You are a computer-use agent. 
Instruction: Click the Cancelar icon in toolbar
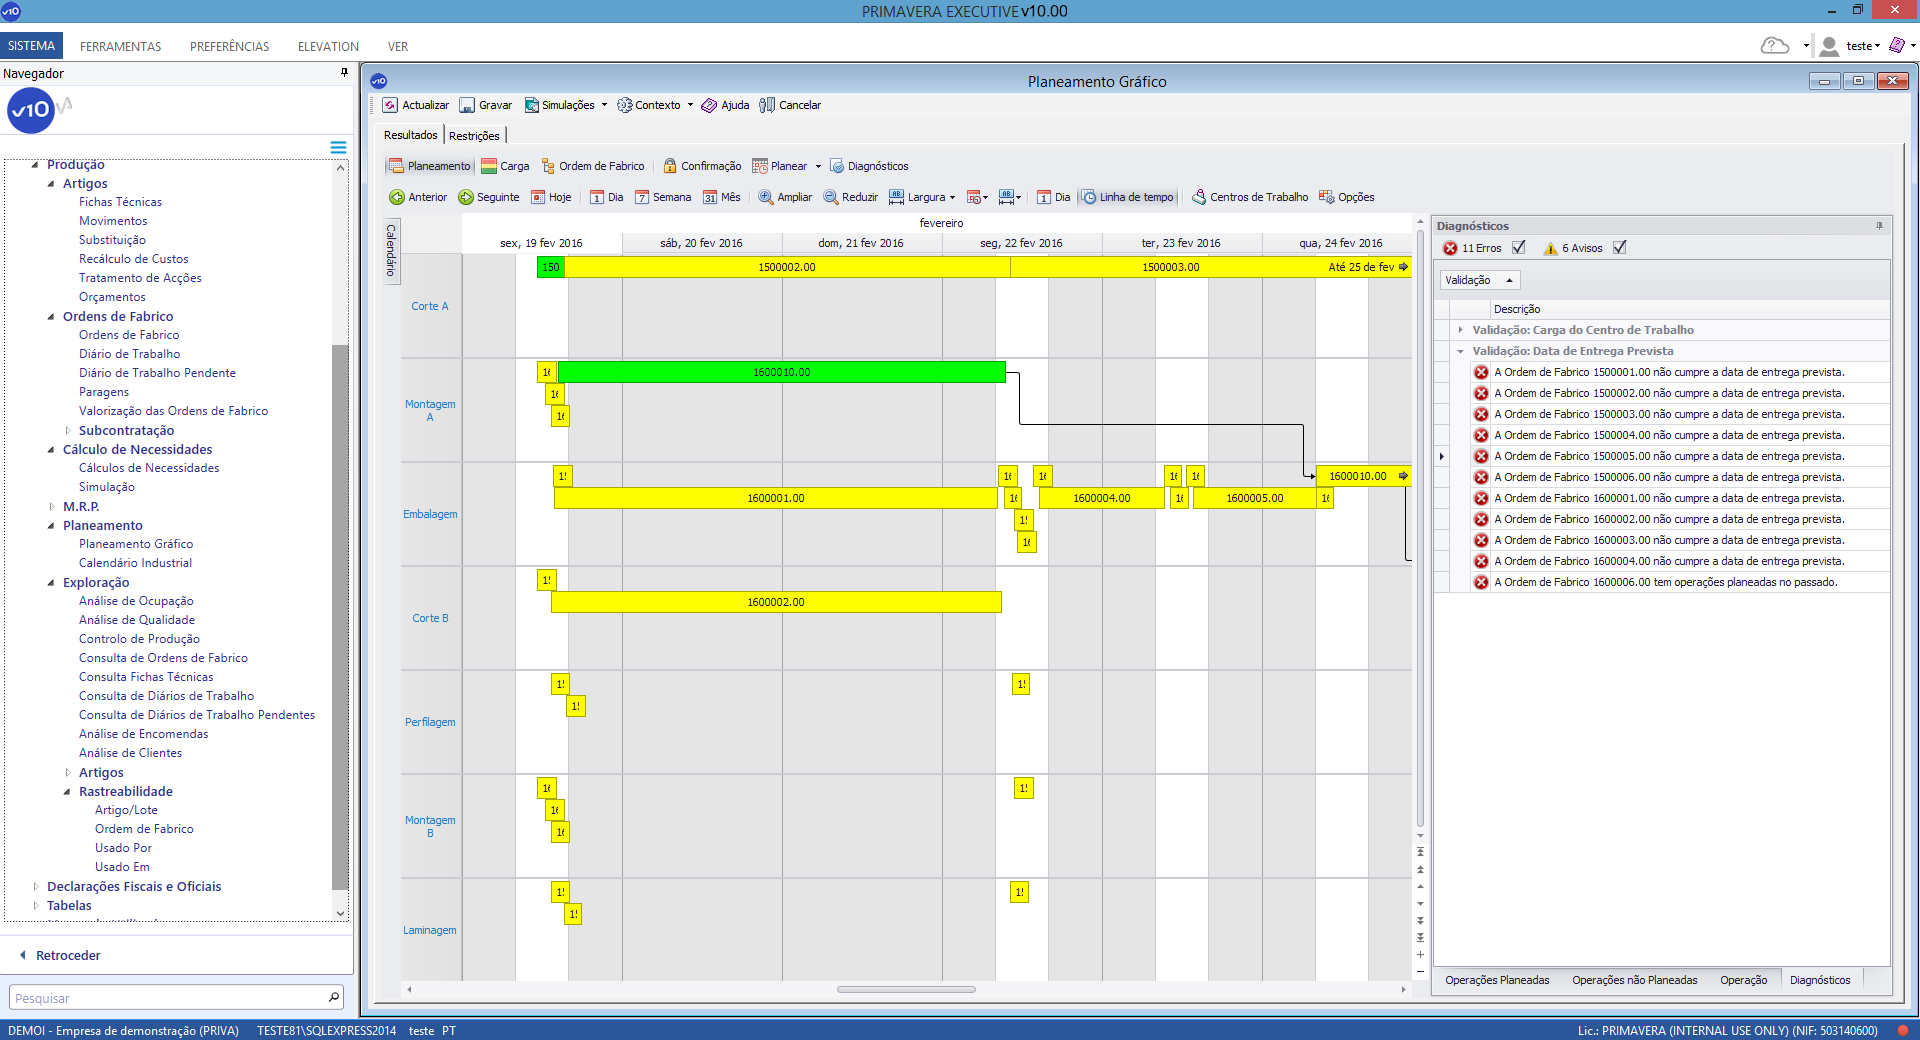tap(767, 105)
